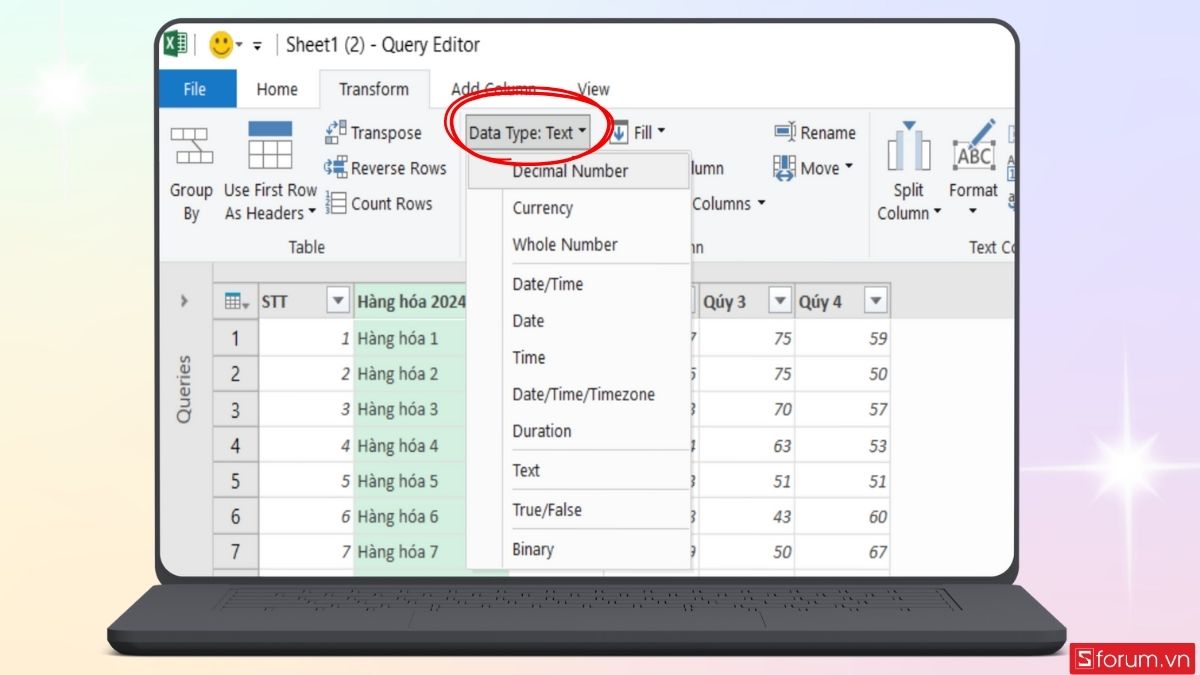Image resolution: width=1200 pixels, height=675 pixels.
Task: Select Currency from the data type list
Action: tap(543, 208)
